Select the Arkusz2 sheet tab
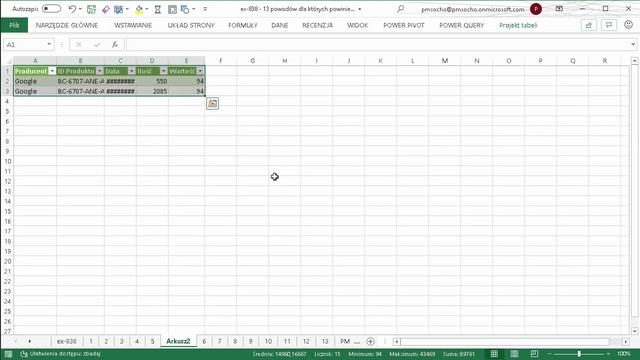The height and width of the screenshot is (360, 640). (x=178, y=341)
